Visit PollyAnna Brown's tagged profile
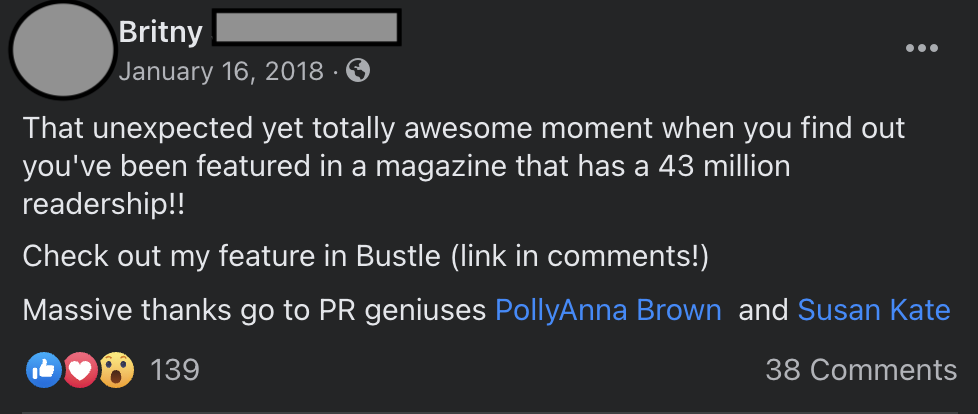Image resolution: width=978 pixels, height=414 pixels. click(x=608, y=310)
